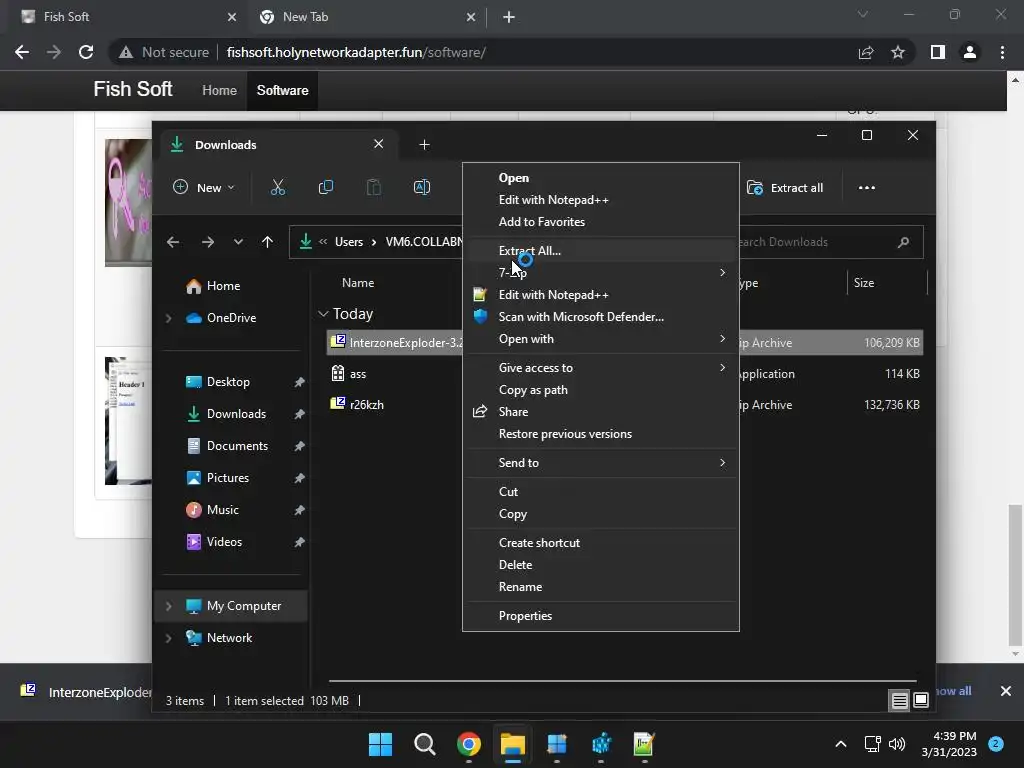Go forward in File Explorer
1024x768 pixels.
tap(208, 242)
